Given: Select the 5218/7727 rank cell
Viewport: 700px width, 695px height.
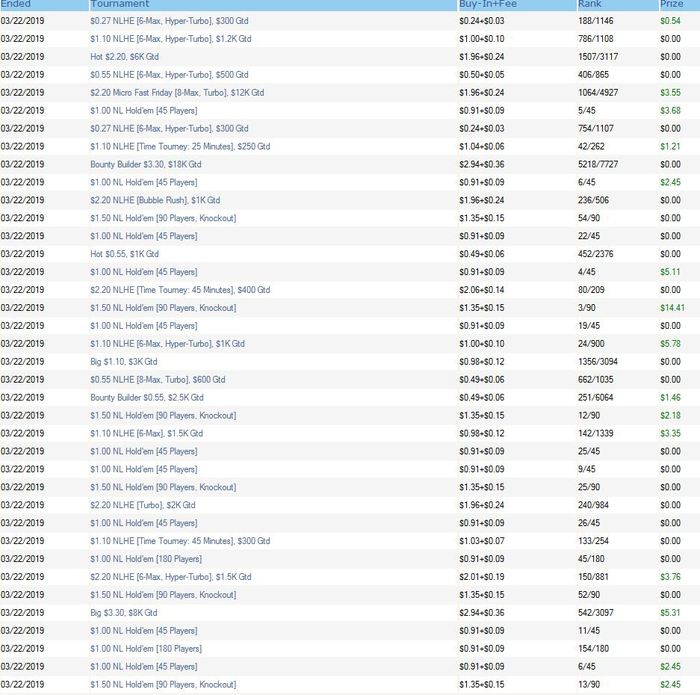Looking at the screenshot, I should [598, 164].
